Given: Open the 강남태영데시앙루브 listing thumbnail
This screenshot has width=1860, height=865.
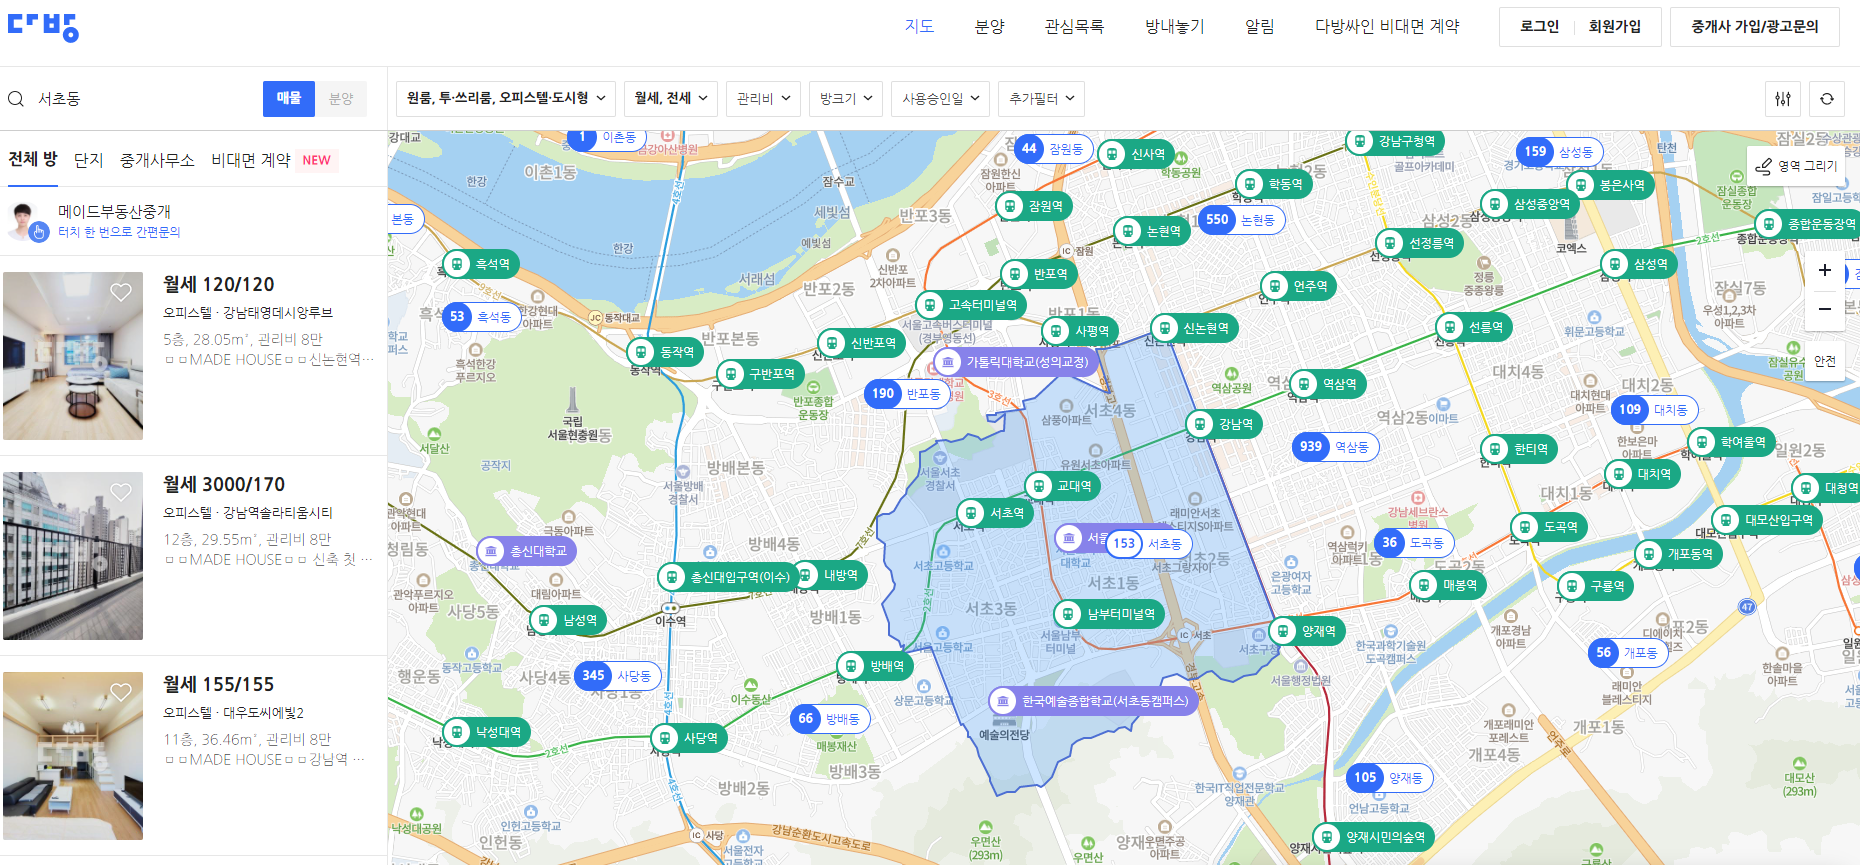Looking at the screenshot, I should pos(73,356).
